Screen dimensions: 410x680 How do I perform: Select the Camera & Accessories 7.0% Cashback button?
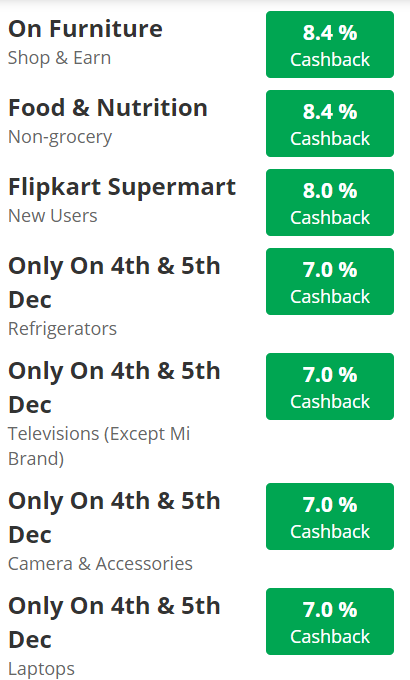click(x=330, y=517)
